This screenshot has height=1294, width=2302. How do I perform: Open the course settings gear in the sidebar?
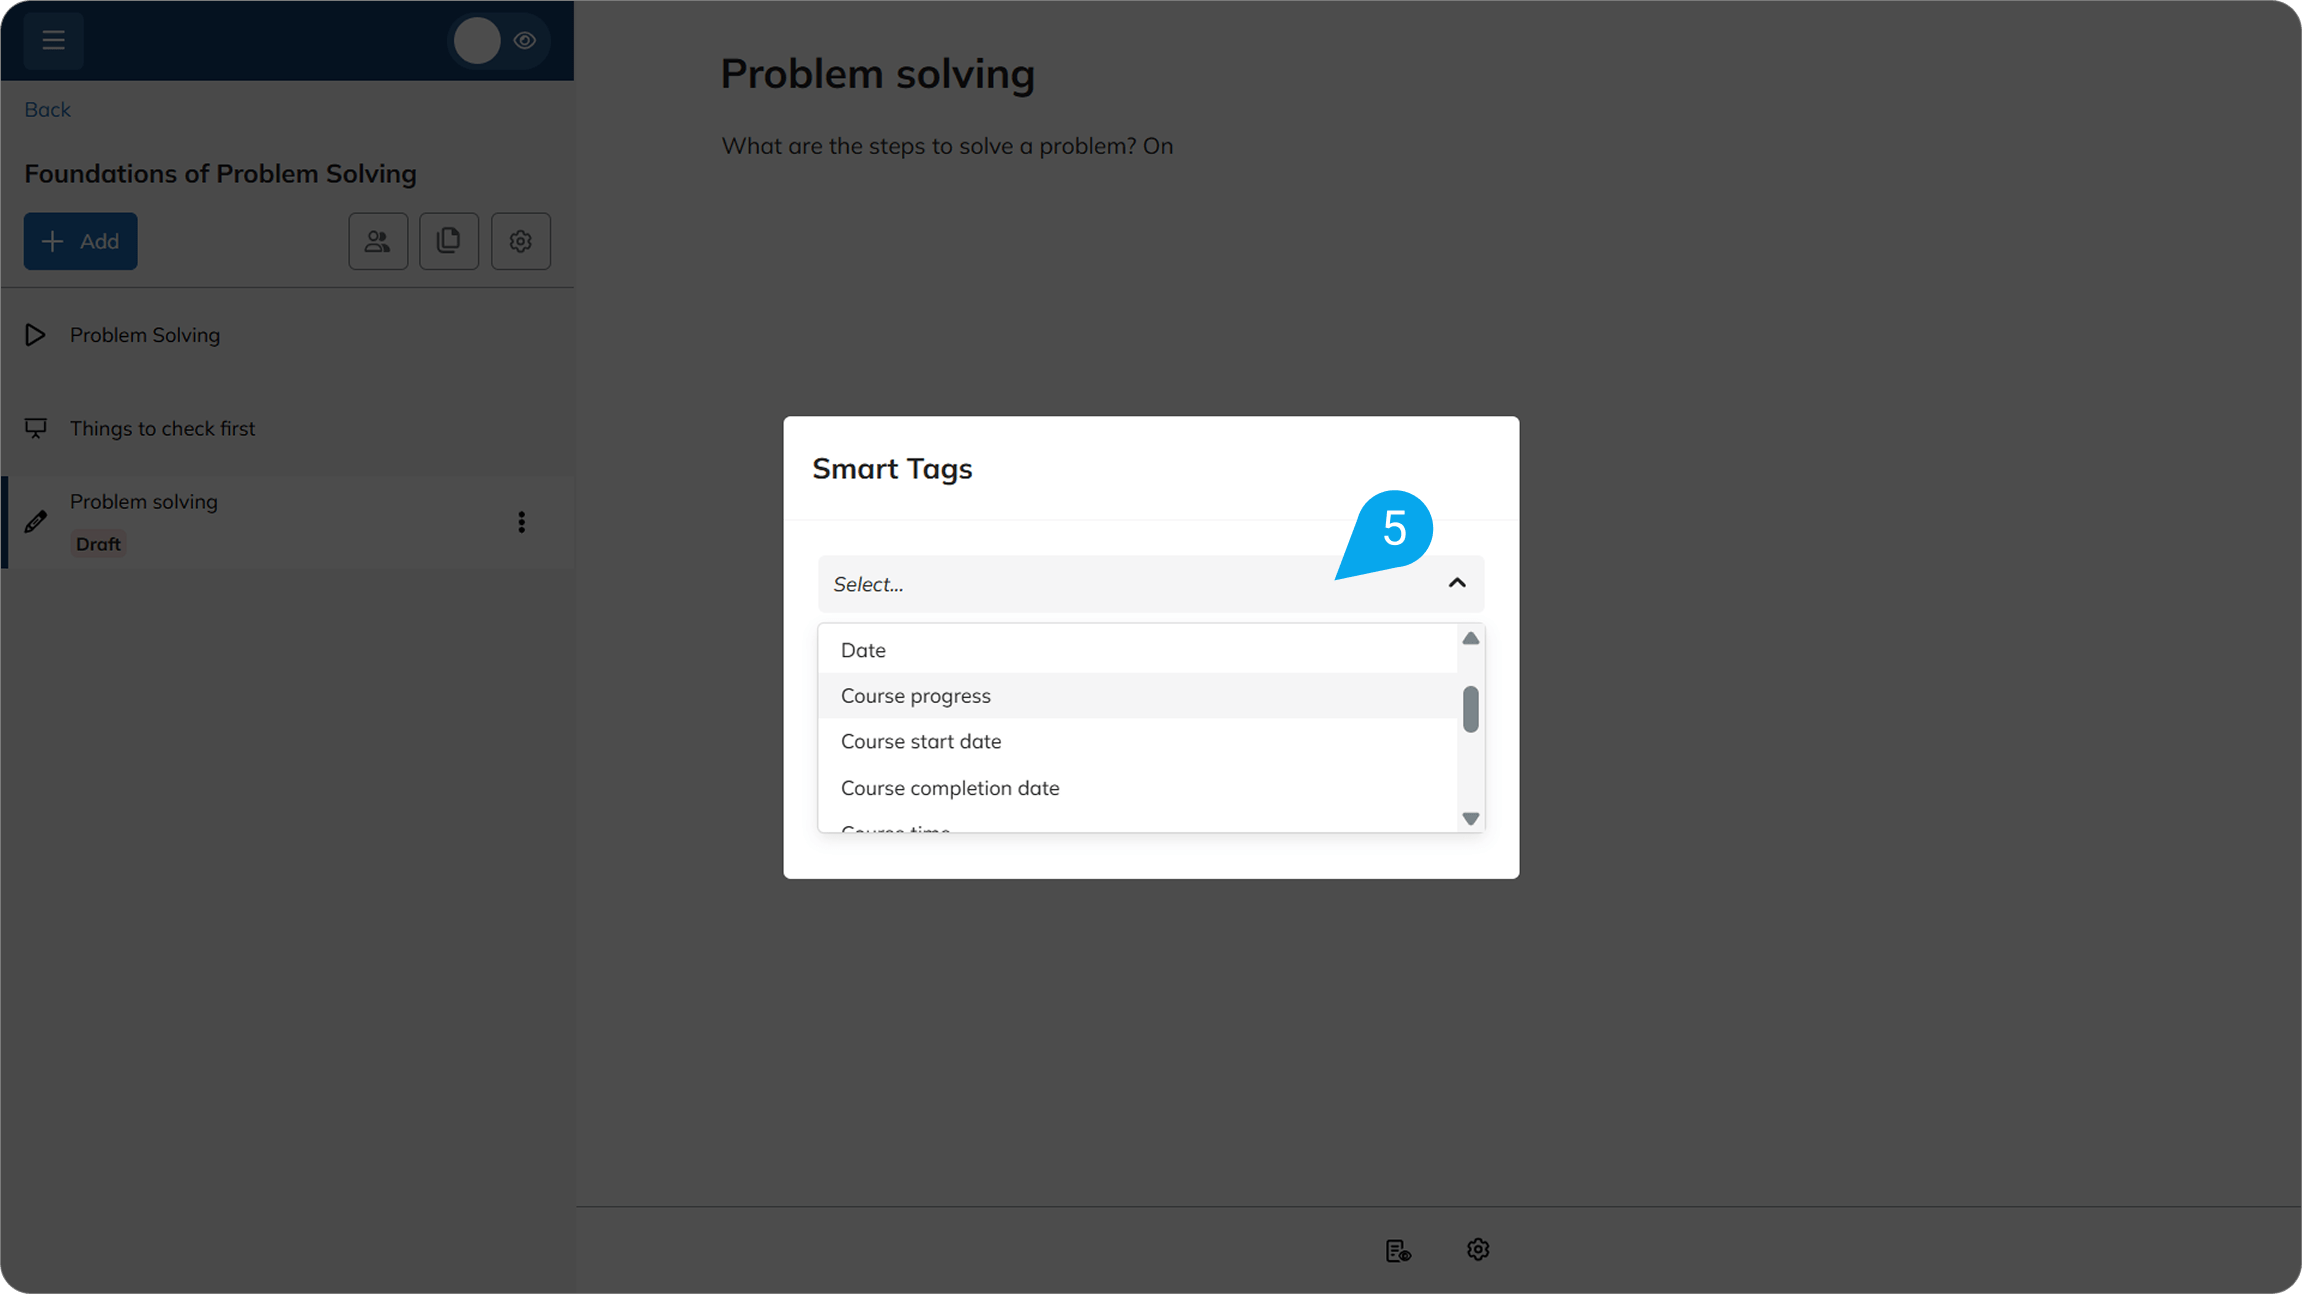click(x=520, y=241)
